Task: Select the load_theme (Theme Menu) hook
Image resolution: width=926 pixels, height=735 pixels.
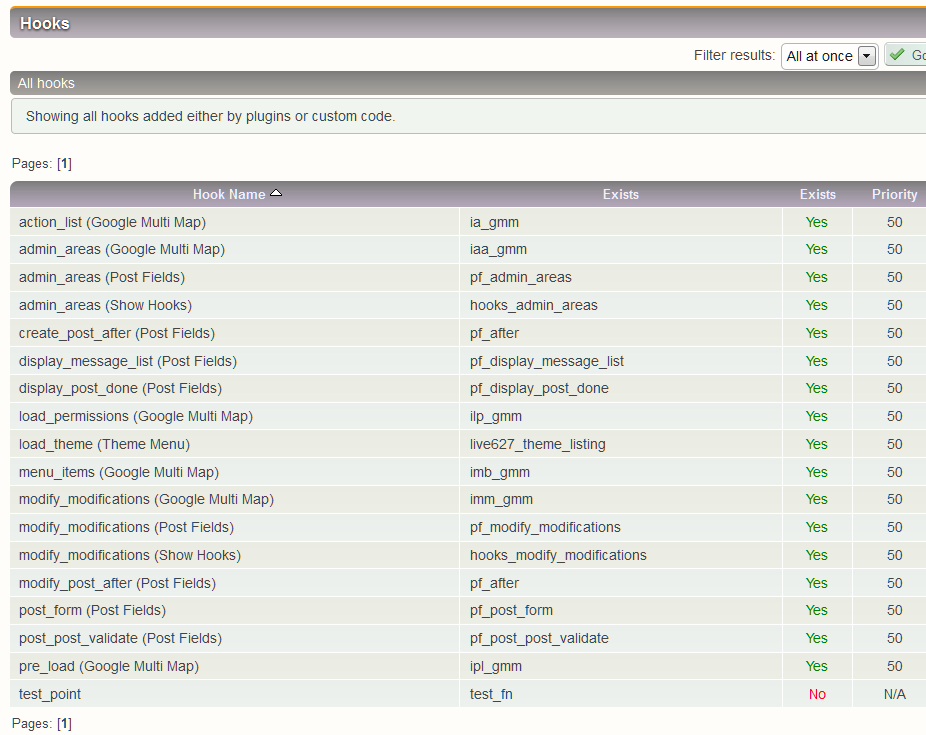Action: (x=104, y=444)
